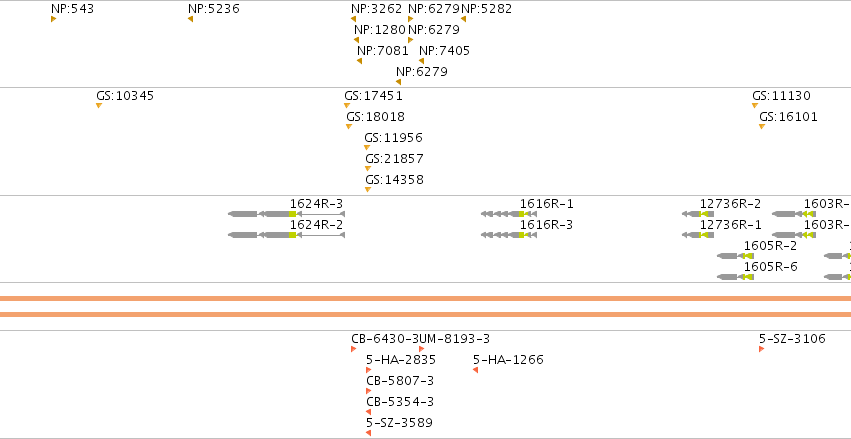Click the GS:11130 marker

[755, 105]
